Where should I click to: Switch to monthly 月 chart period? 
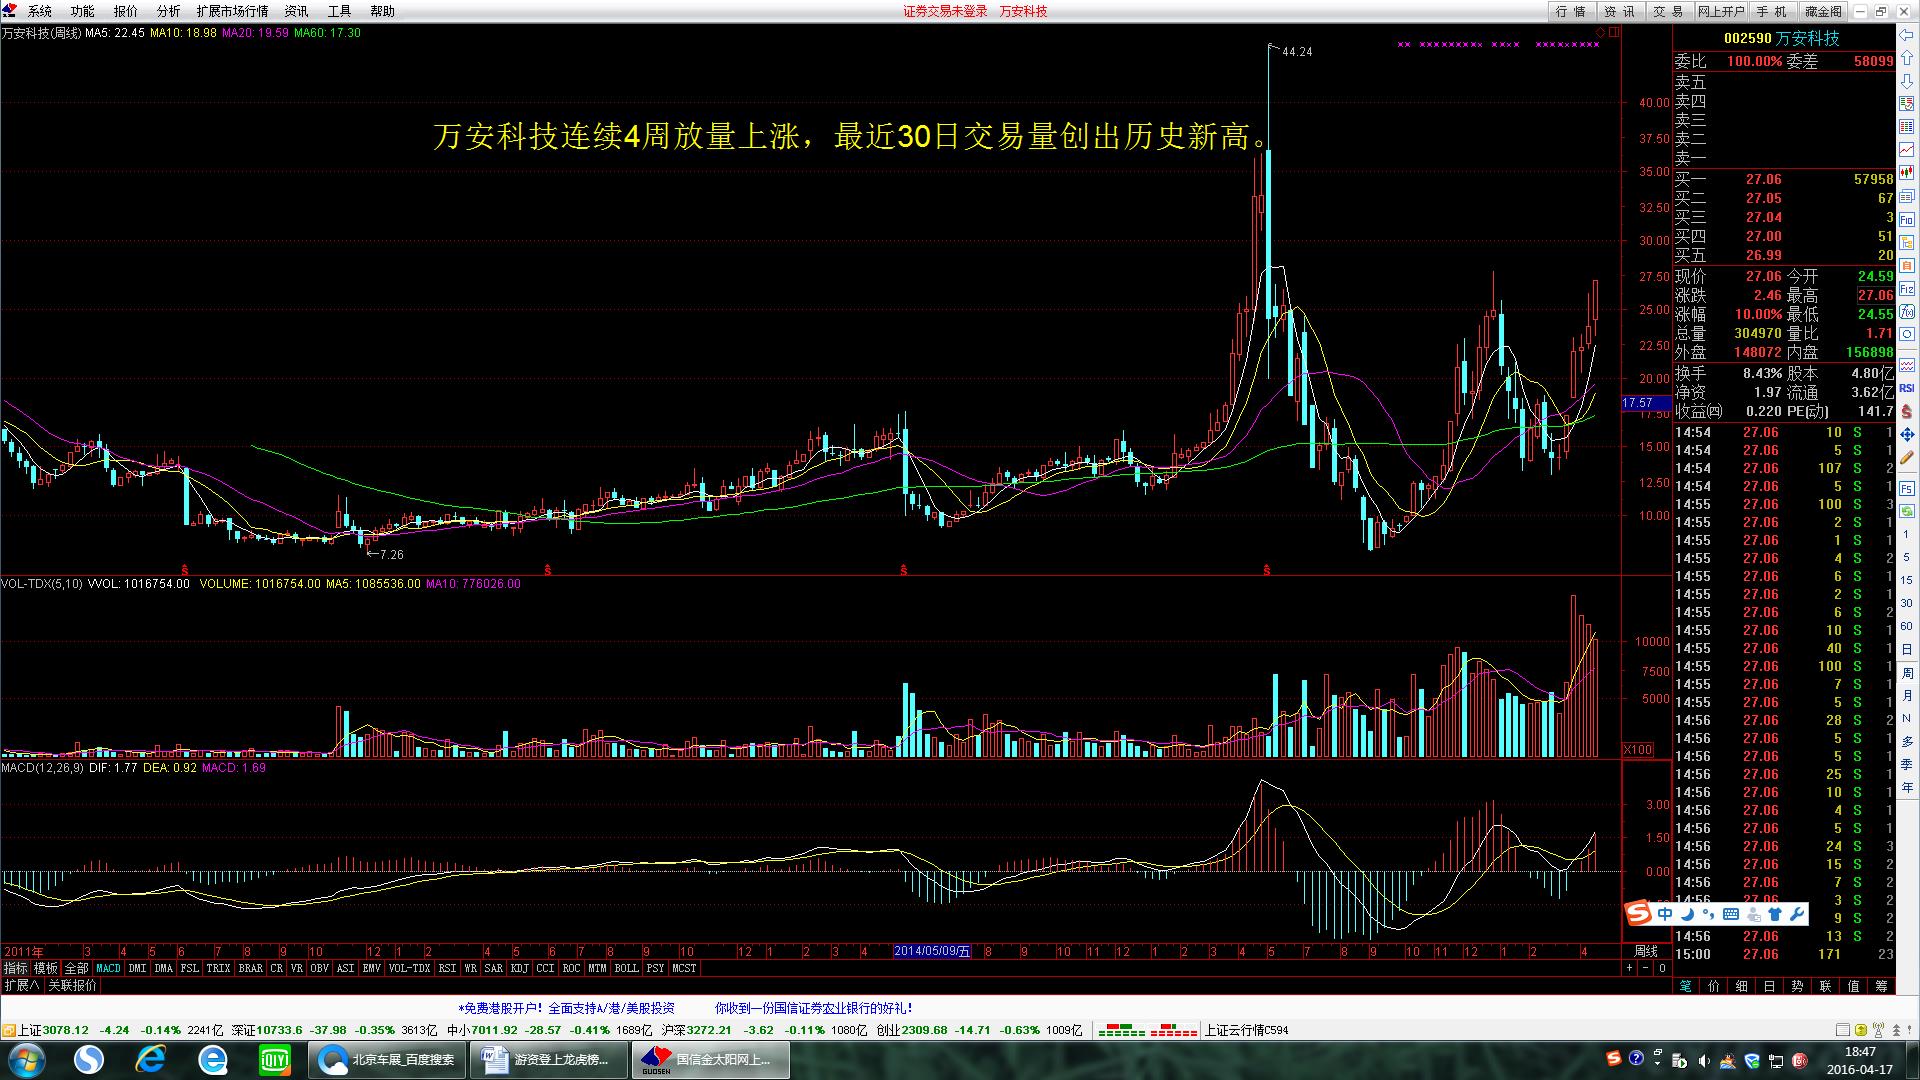pyautogui.click(x=1907, y=695)
